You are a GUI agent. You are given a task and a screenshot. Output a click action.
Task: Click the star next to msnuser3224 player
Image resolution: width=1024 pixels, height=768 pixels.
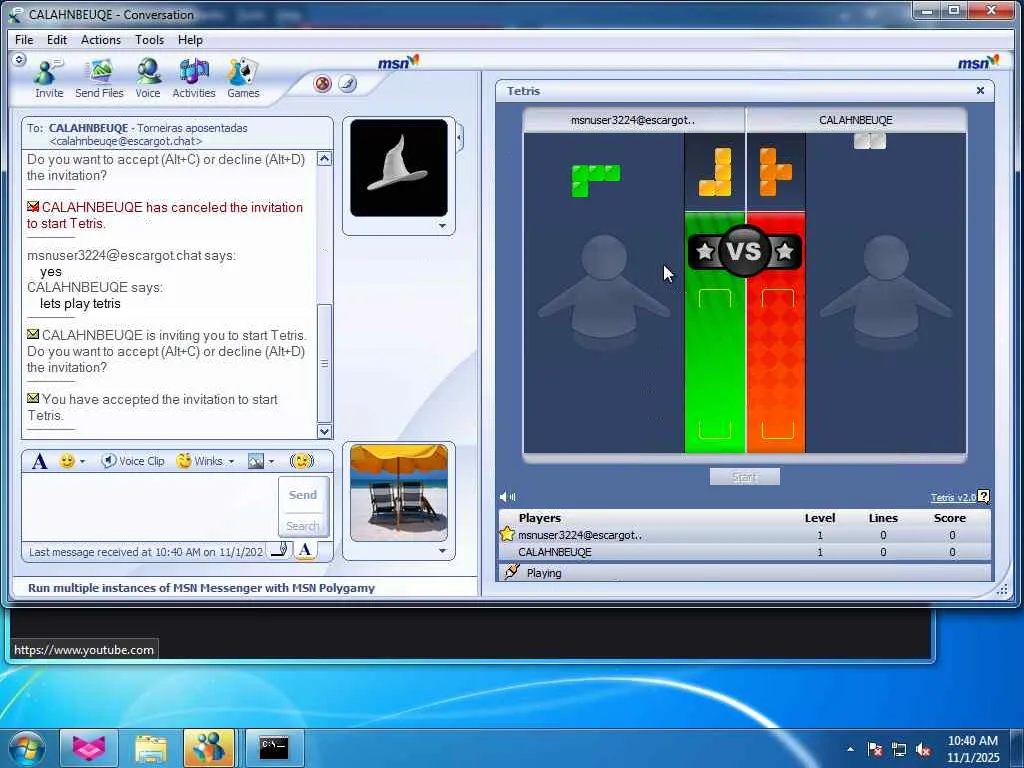(x=507, y=534)
